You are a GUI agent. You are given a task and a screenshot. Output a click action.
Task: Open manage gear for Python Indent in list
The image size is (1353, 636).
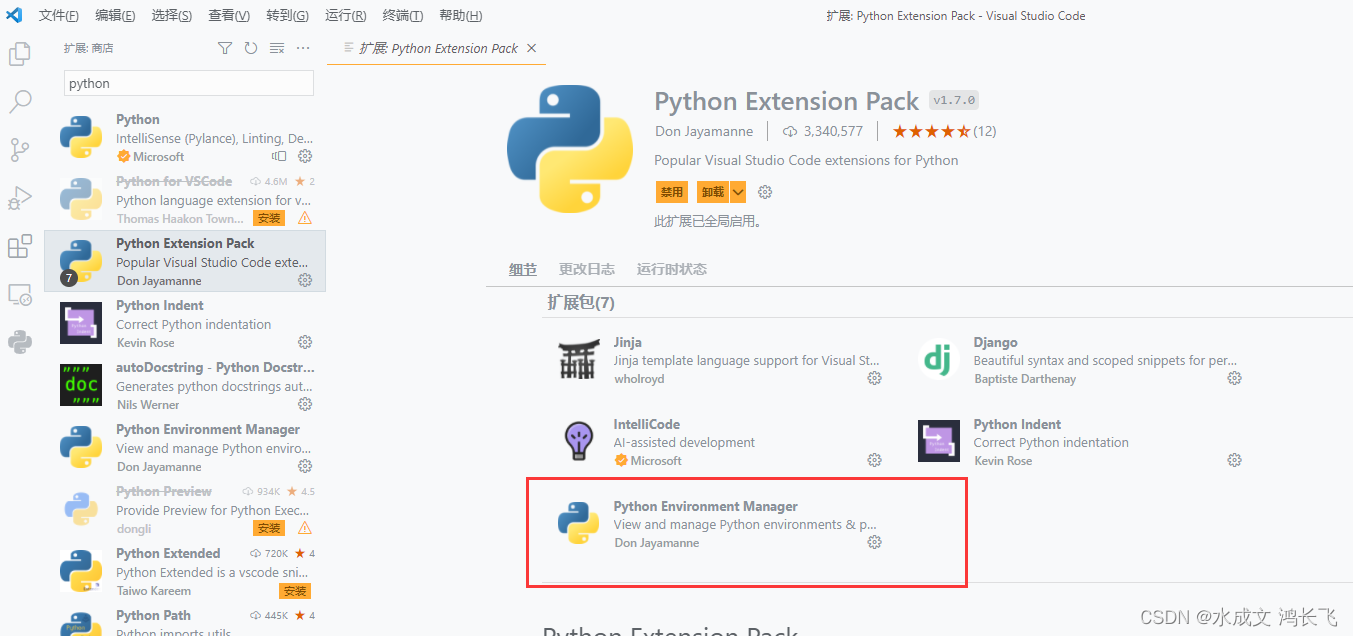pyautogui.click(x=306, y=342)
